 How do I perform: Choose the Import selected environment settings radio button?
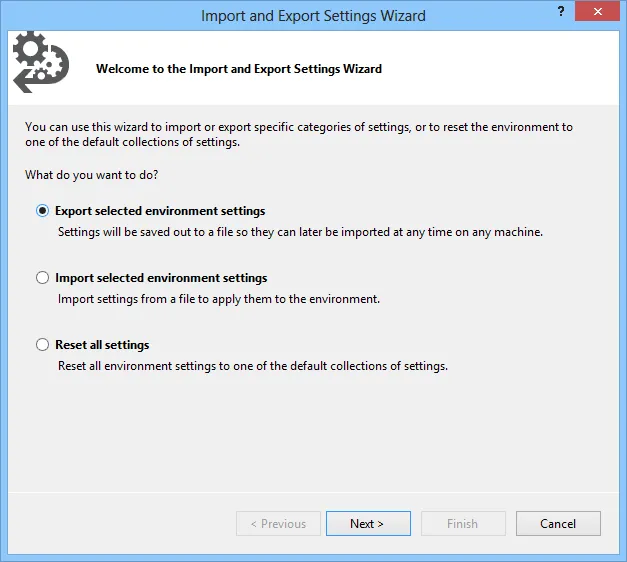point(42,278)
